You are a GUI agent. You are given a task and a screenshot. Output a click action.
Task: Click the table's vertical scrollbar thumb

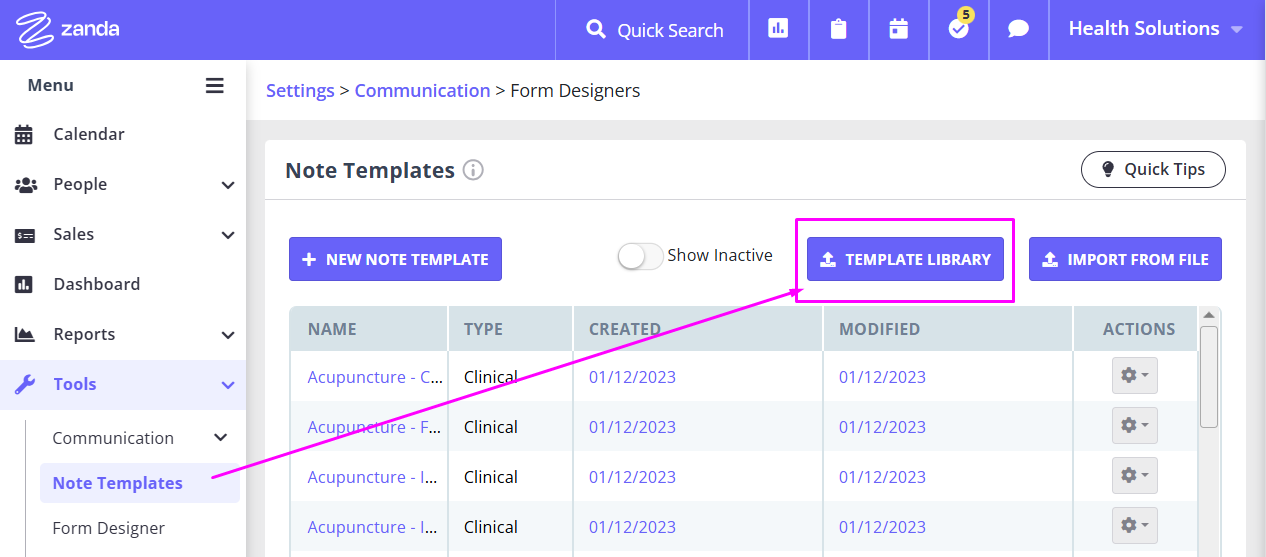tap(1209, 376)
